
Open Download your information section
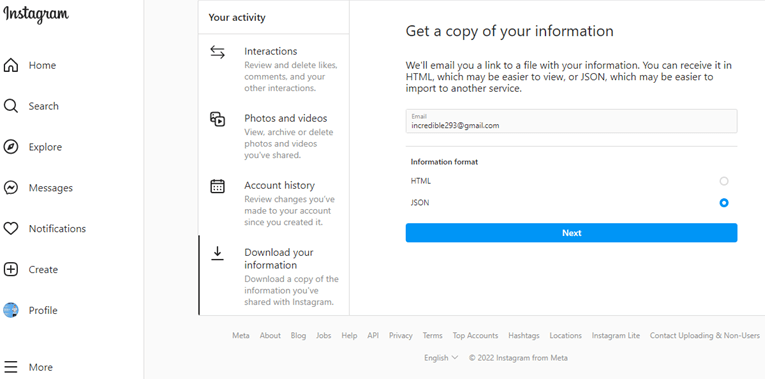[x=274, y=275]
